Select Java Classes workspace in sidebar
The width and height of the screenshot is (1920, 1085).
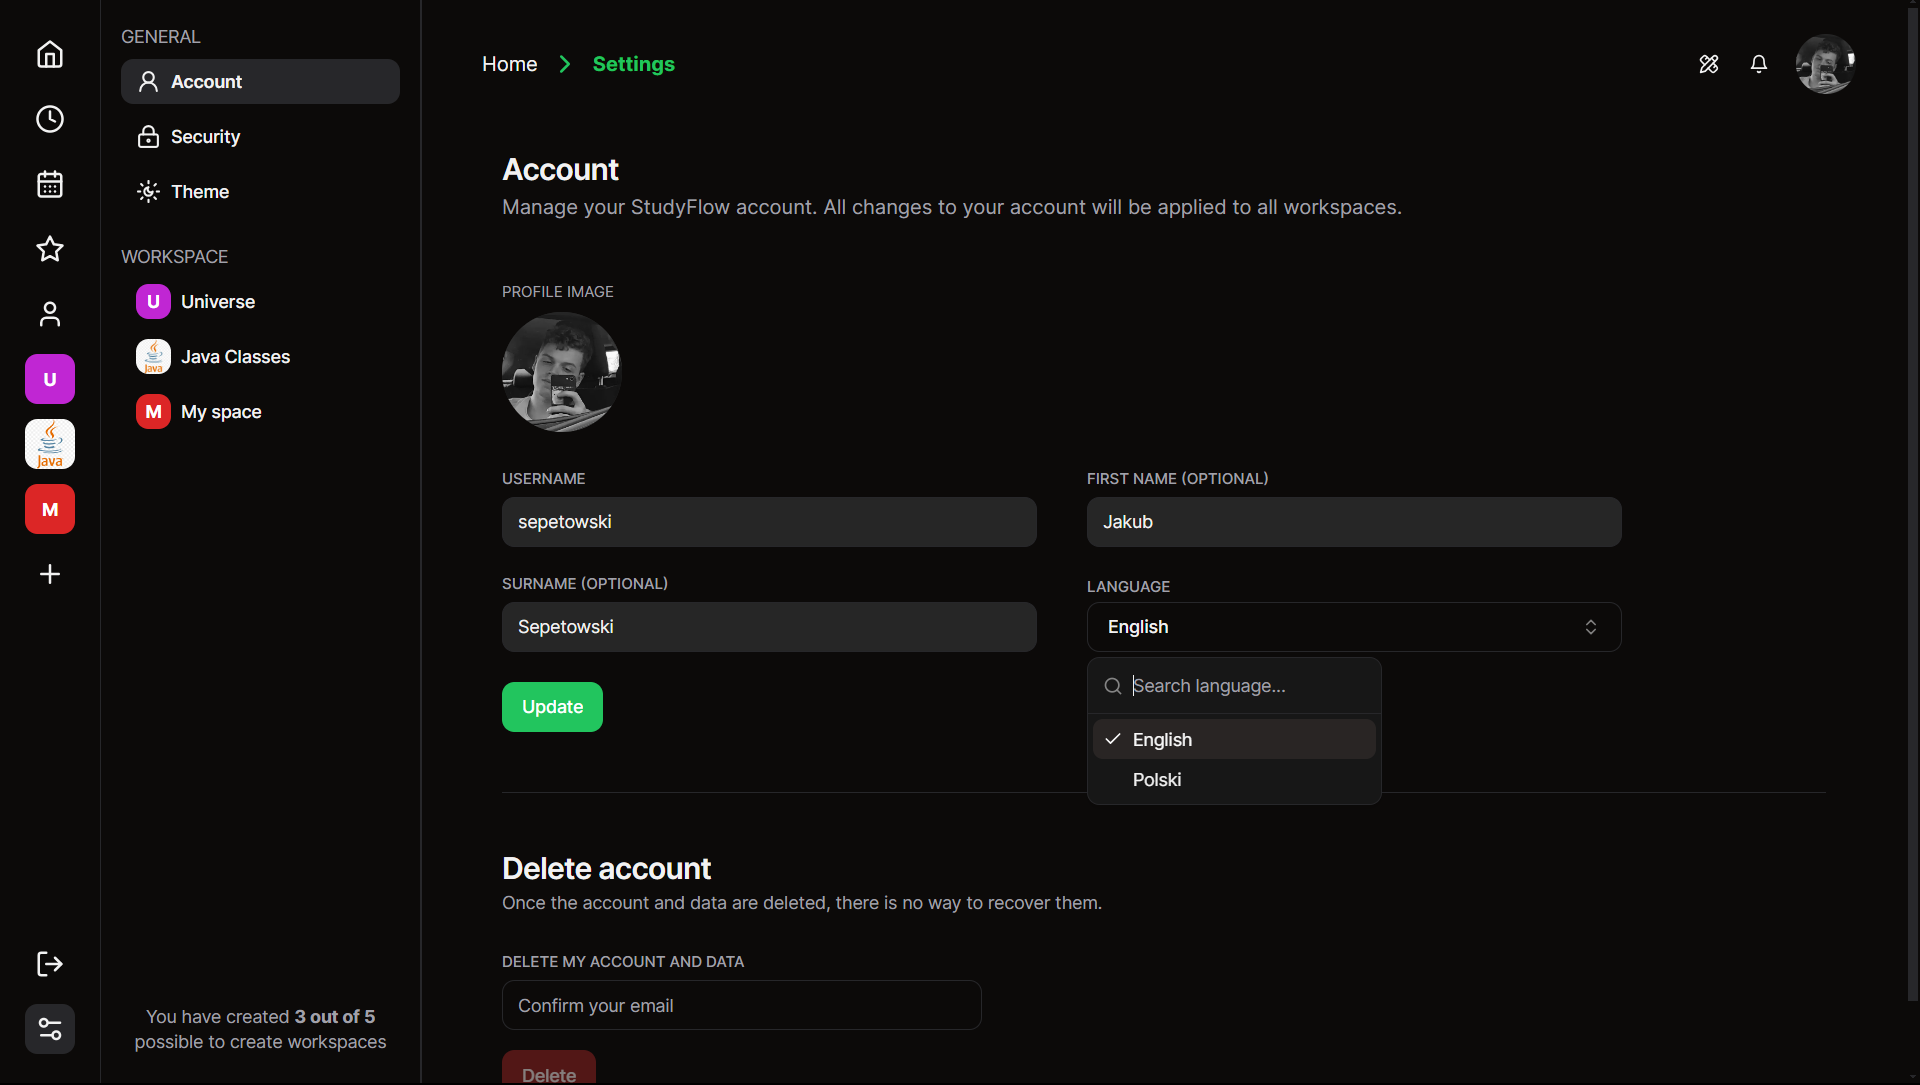pos(235,357)
